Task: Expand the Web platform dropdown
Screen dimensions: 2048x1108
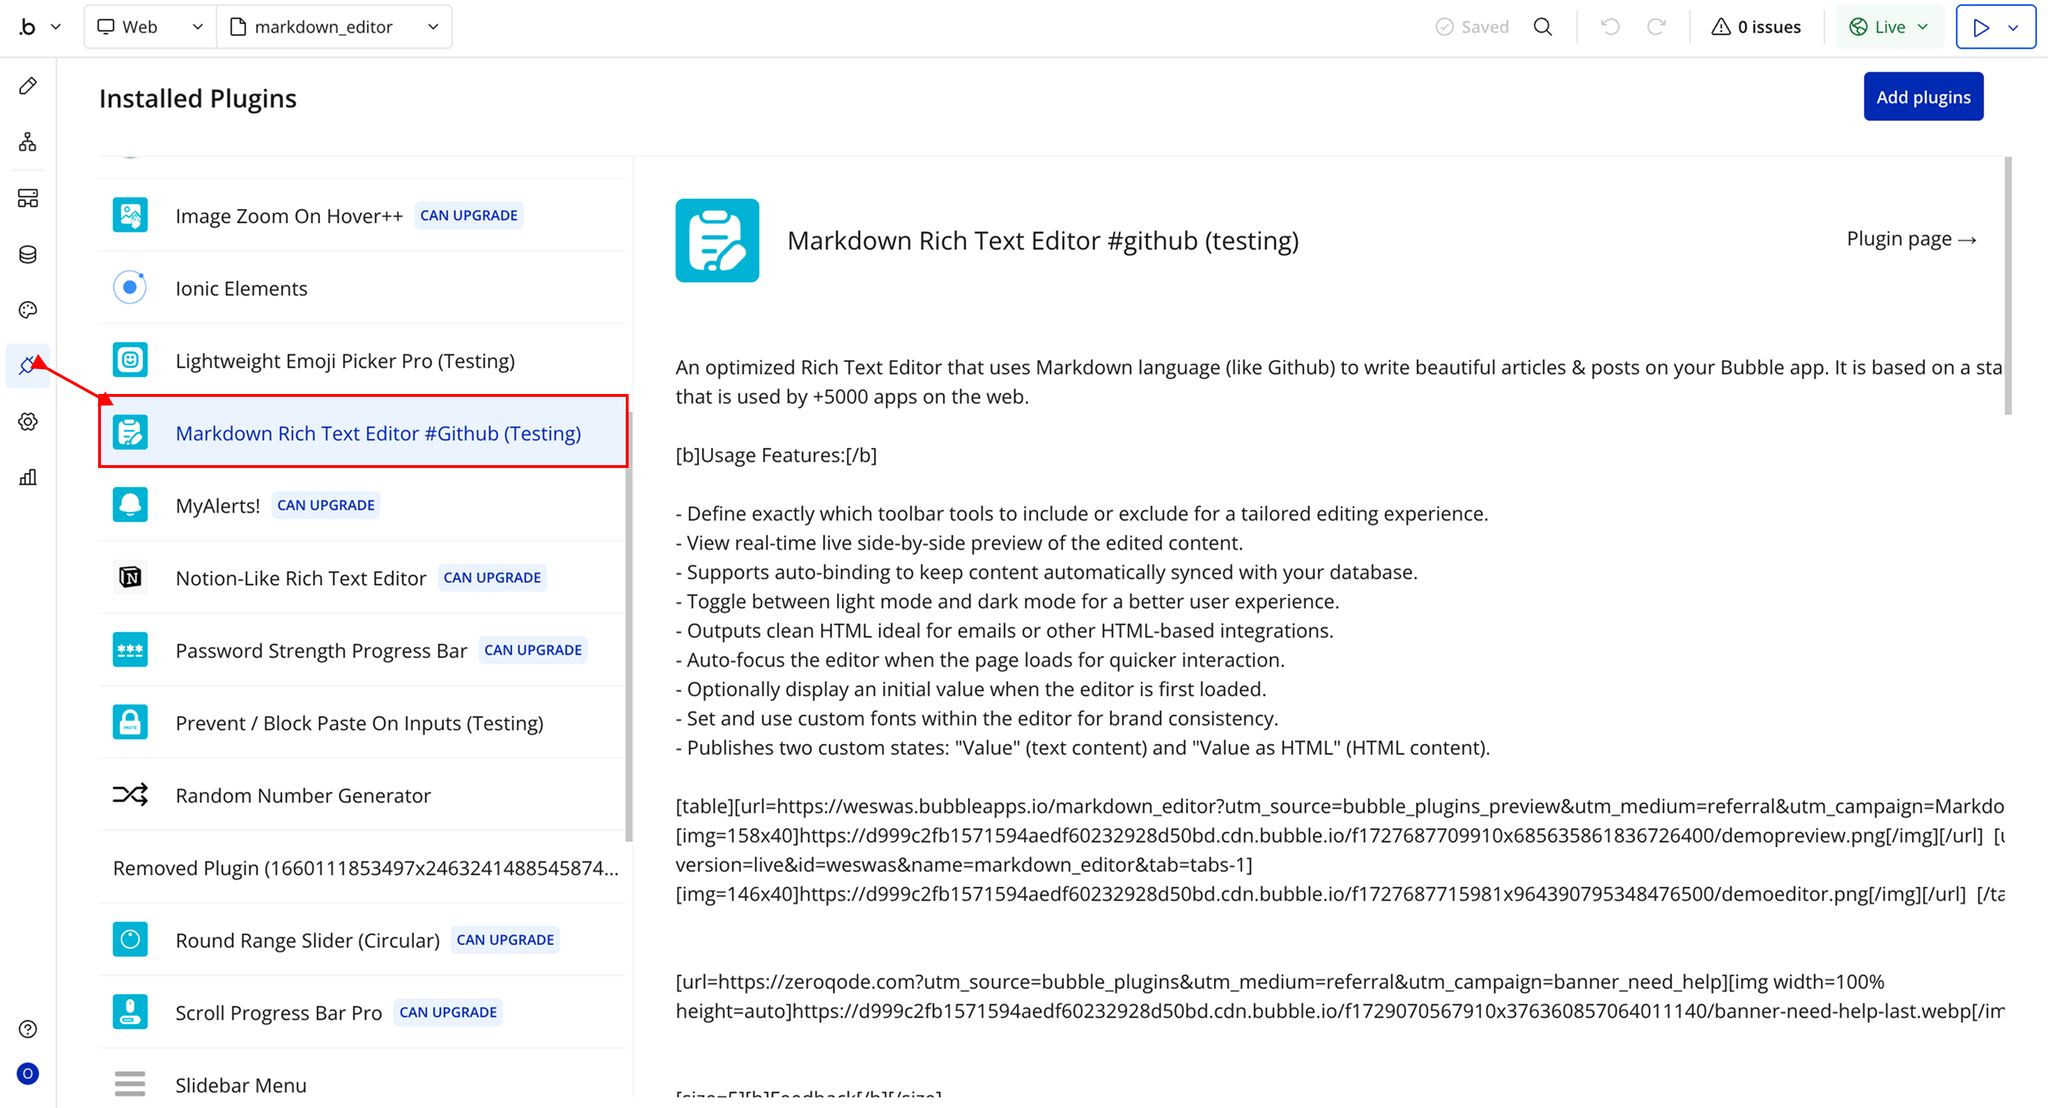Action: point(150,27)
